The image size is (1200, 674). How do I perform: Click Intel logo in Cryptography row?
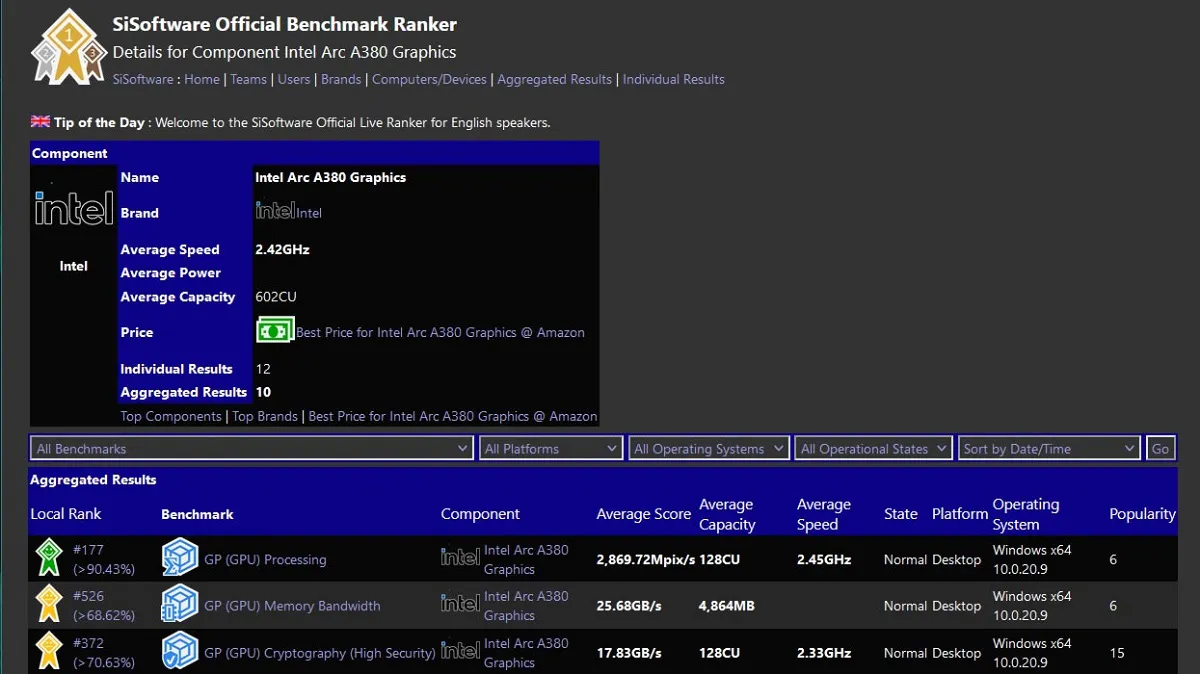[x=460, y=651]
